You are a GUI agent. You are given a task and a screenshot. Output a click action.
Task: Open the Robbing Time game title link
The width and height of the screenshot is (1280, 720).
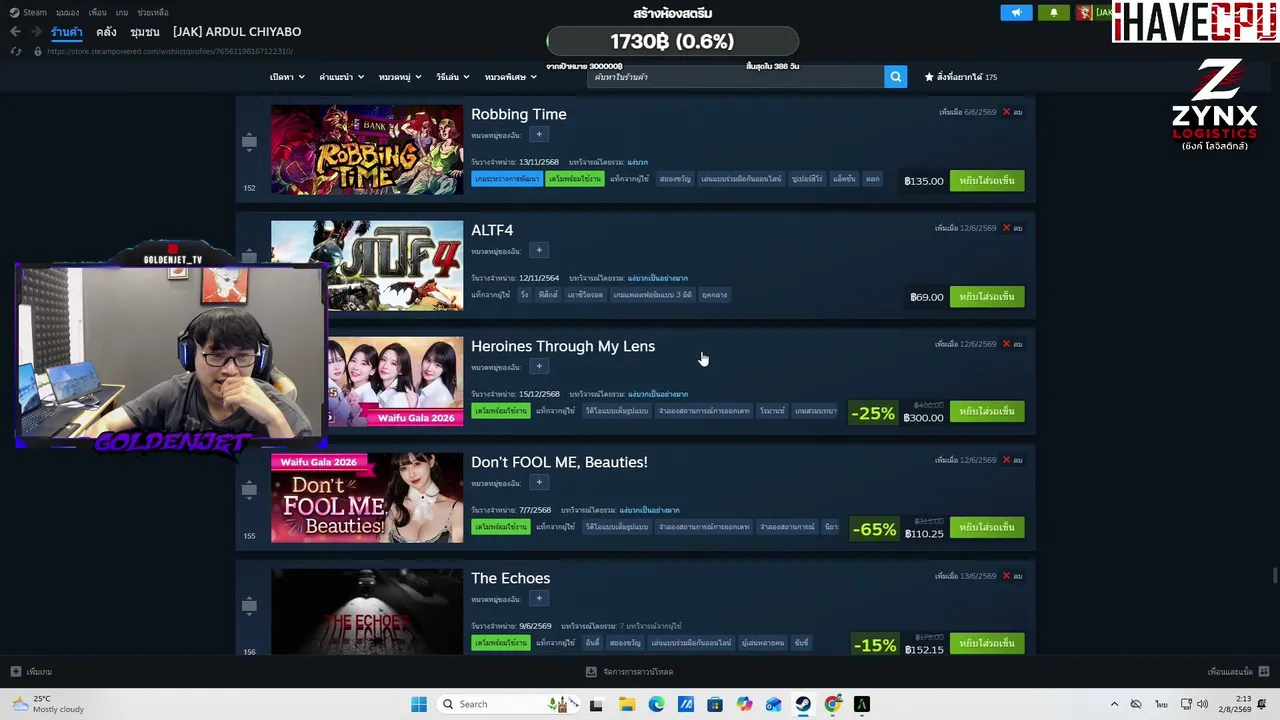519,114
